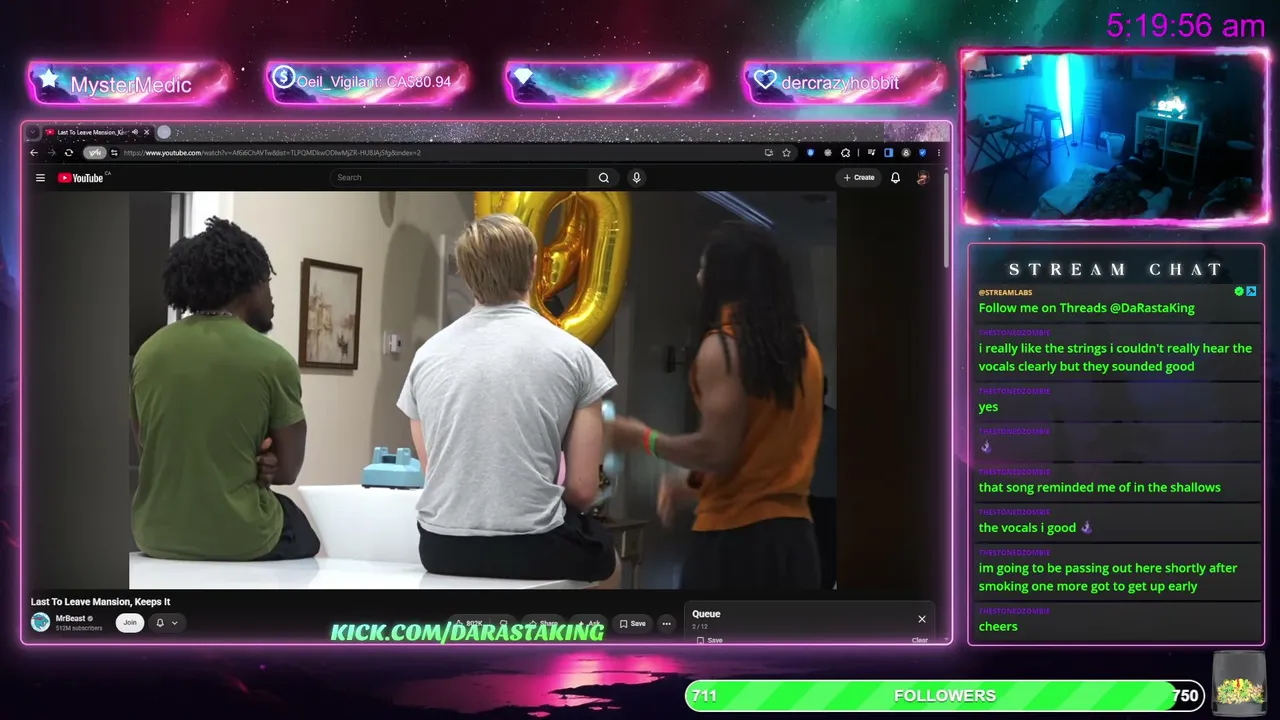Click the tip jar overlay icon
Viewport: 1280px width, 720px height.
click(x=1238, y=684)
